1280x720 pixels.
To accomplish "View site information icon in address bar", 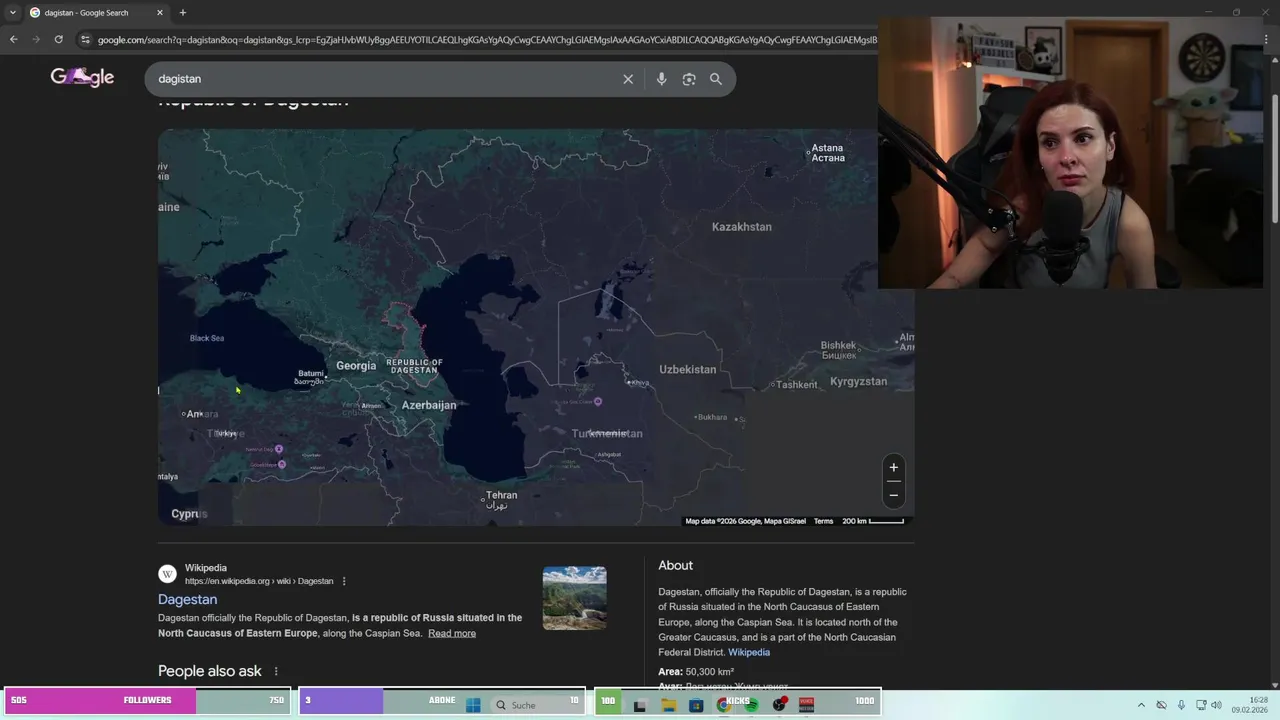I will click(85, 39).
